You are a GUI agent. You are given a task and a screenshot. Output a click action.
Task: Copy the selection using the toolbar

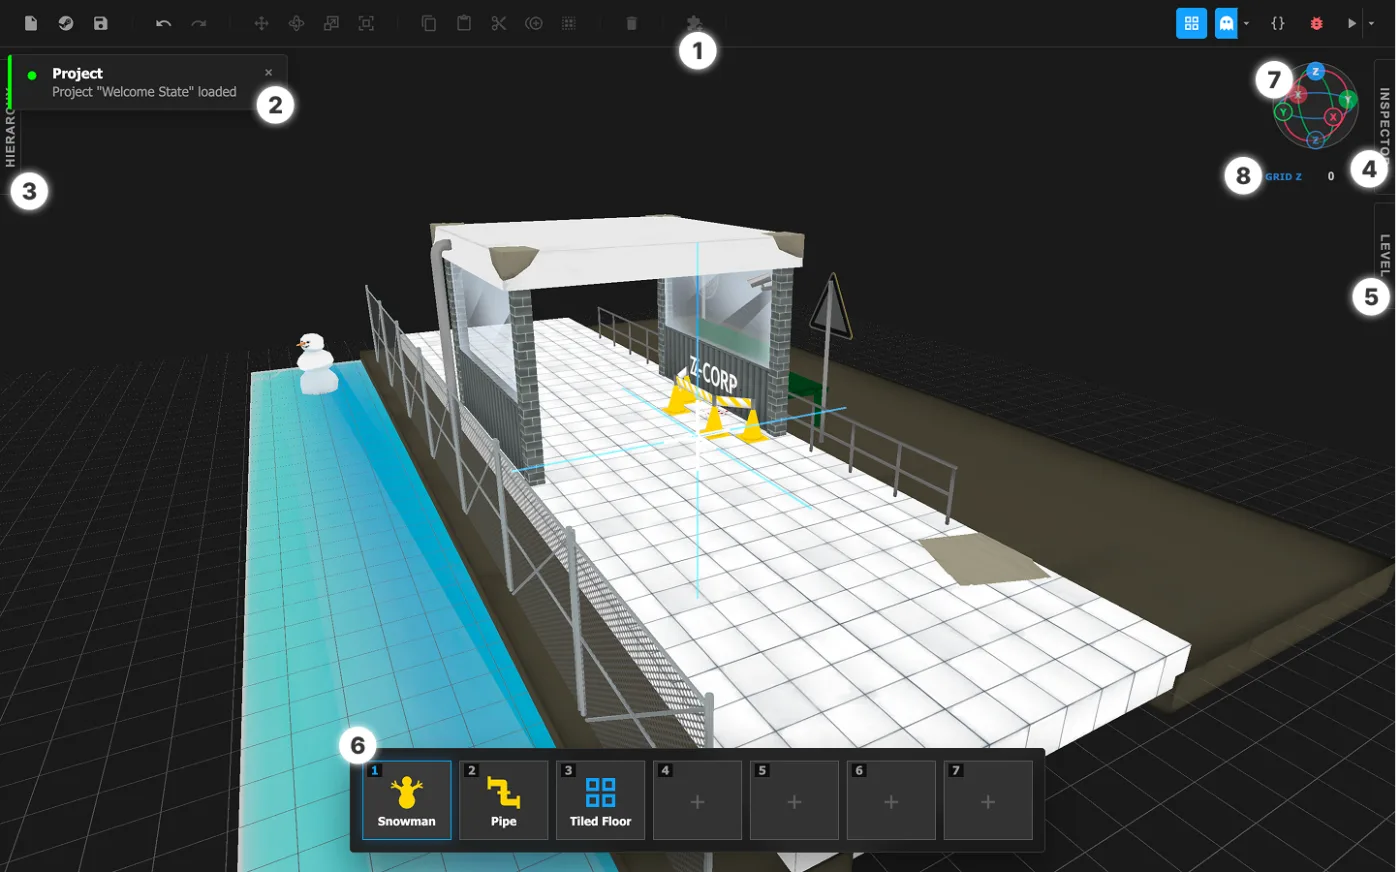[429, 23]
